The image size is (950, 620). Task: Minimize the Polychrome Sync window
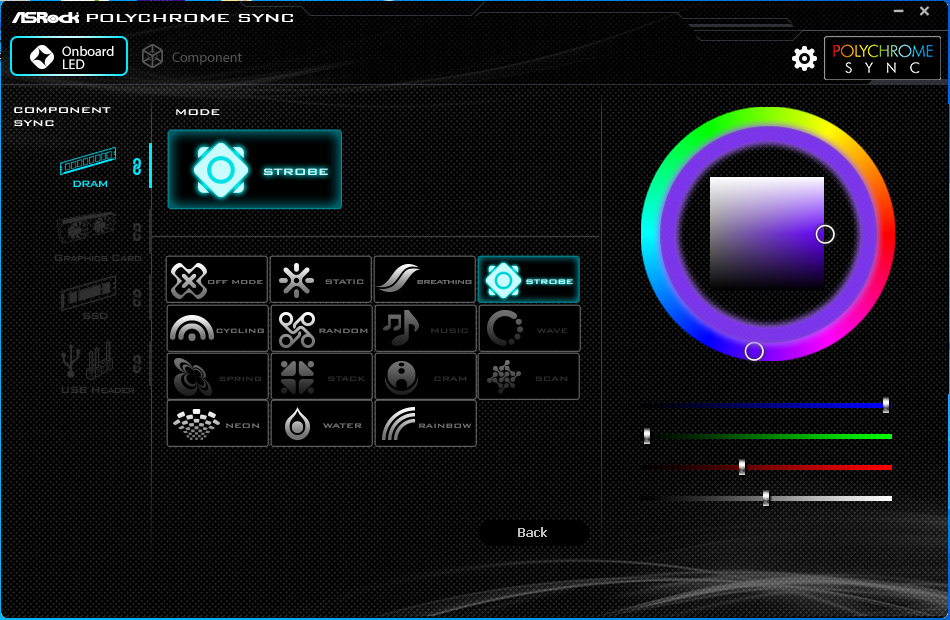[899, 11]
